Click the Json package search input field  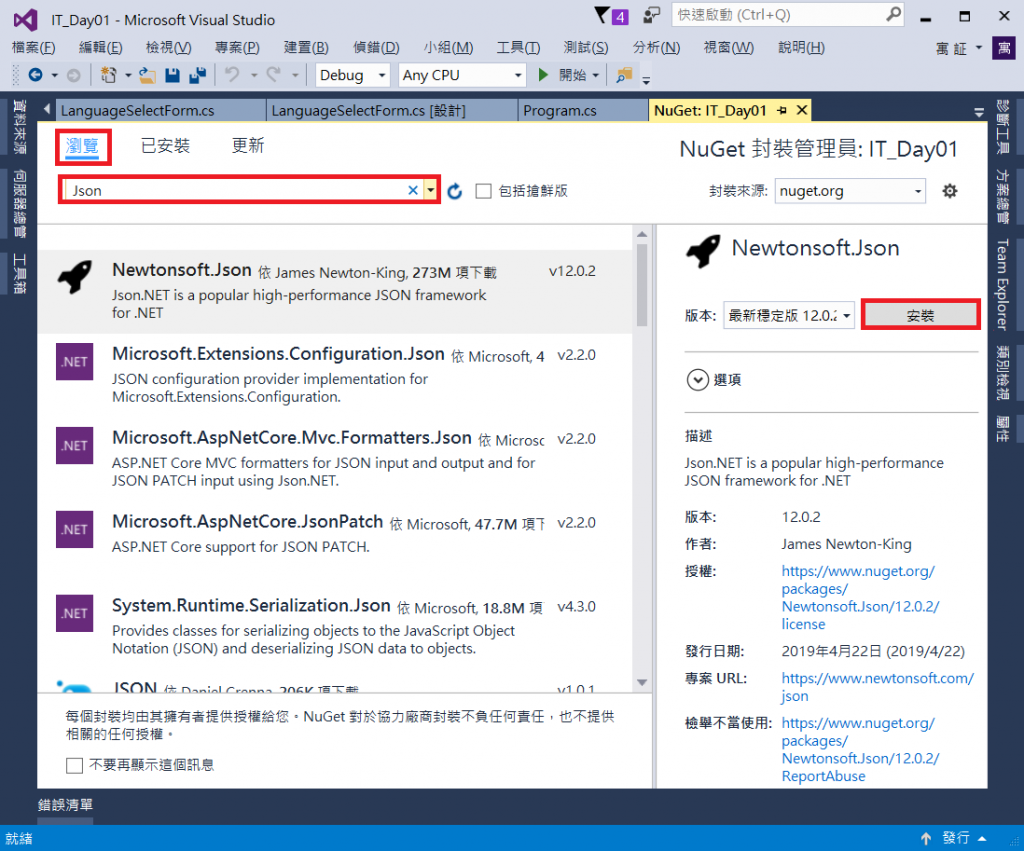tap(236, 190)
